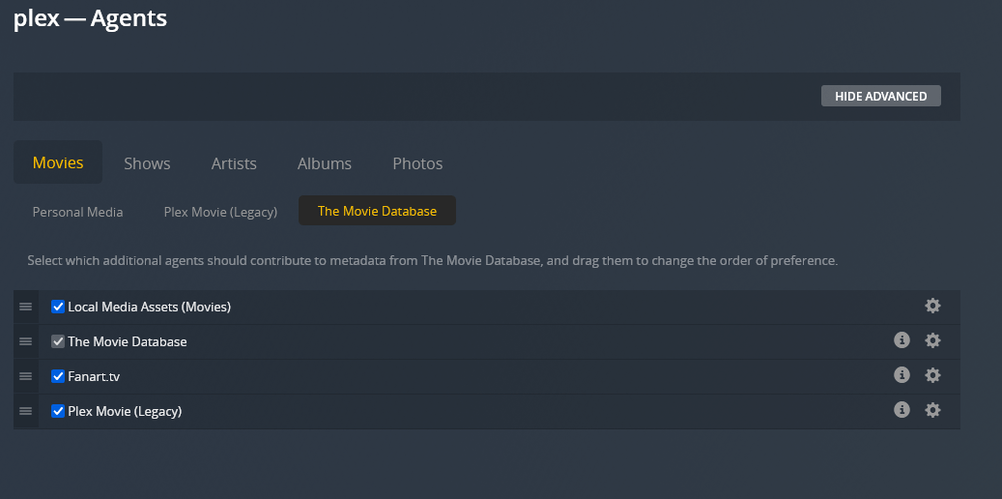
Task: Uncheck Local Media Assets (Movies) checkbox
Action: [58, 307]
